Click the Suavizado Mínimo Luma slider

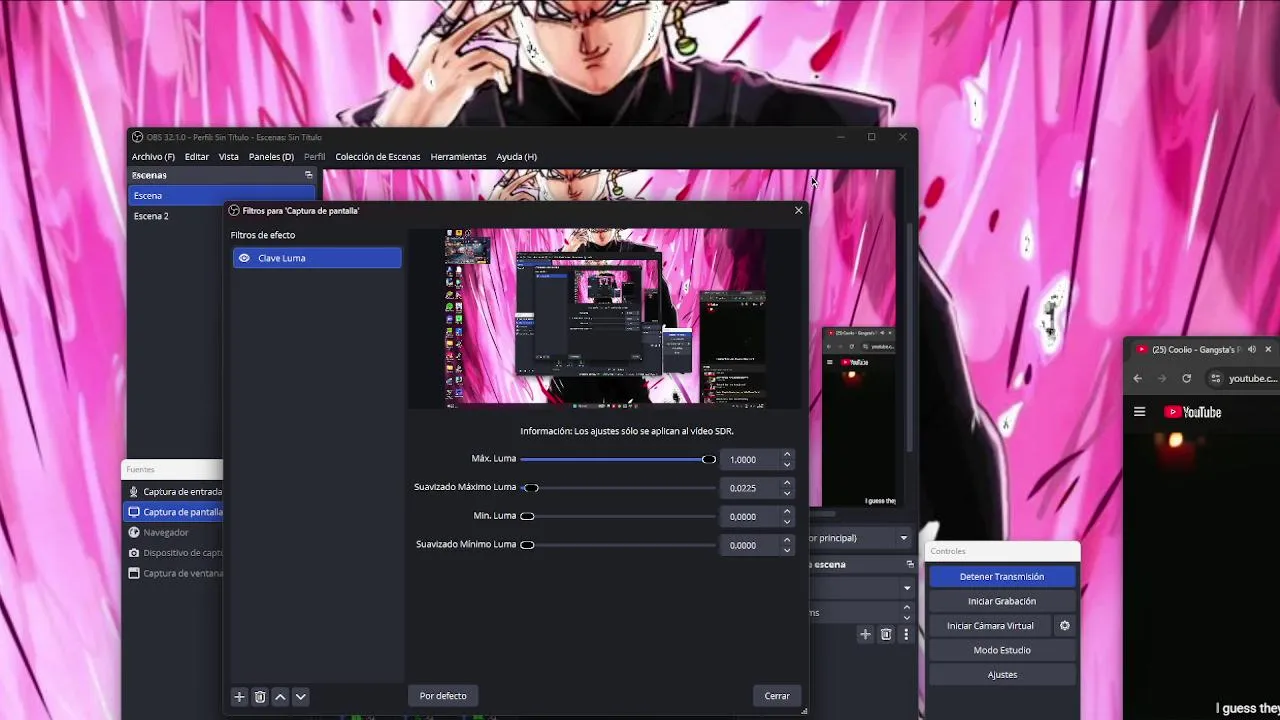coord(618,545)
